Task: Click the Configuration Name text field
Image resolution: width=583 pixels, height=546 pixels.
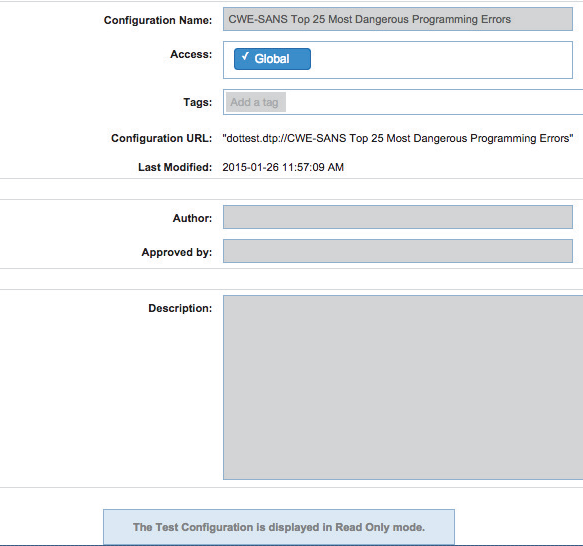Action: point(397,19)
